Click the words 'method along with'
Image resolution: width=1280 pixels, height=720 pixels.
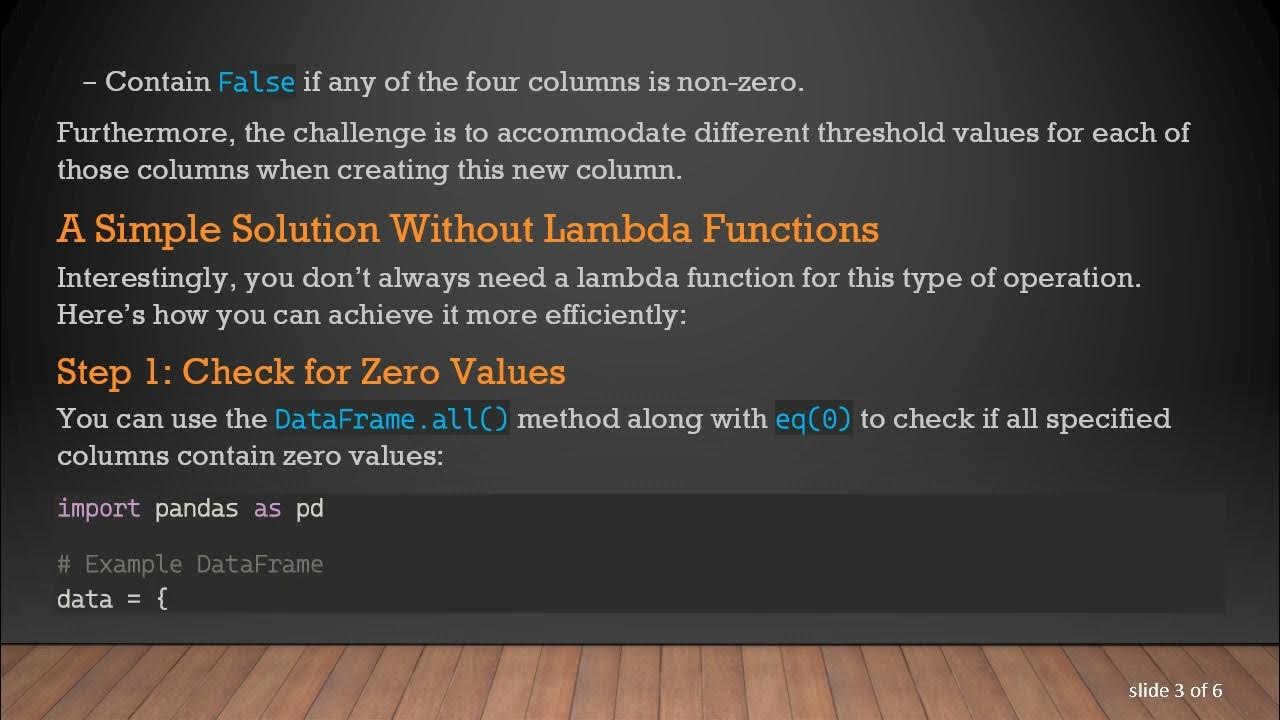tap(642, 419)
